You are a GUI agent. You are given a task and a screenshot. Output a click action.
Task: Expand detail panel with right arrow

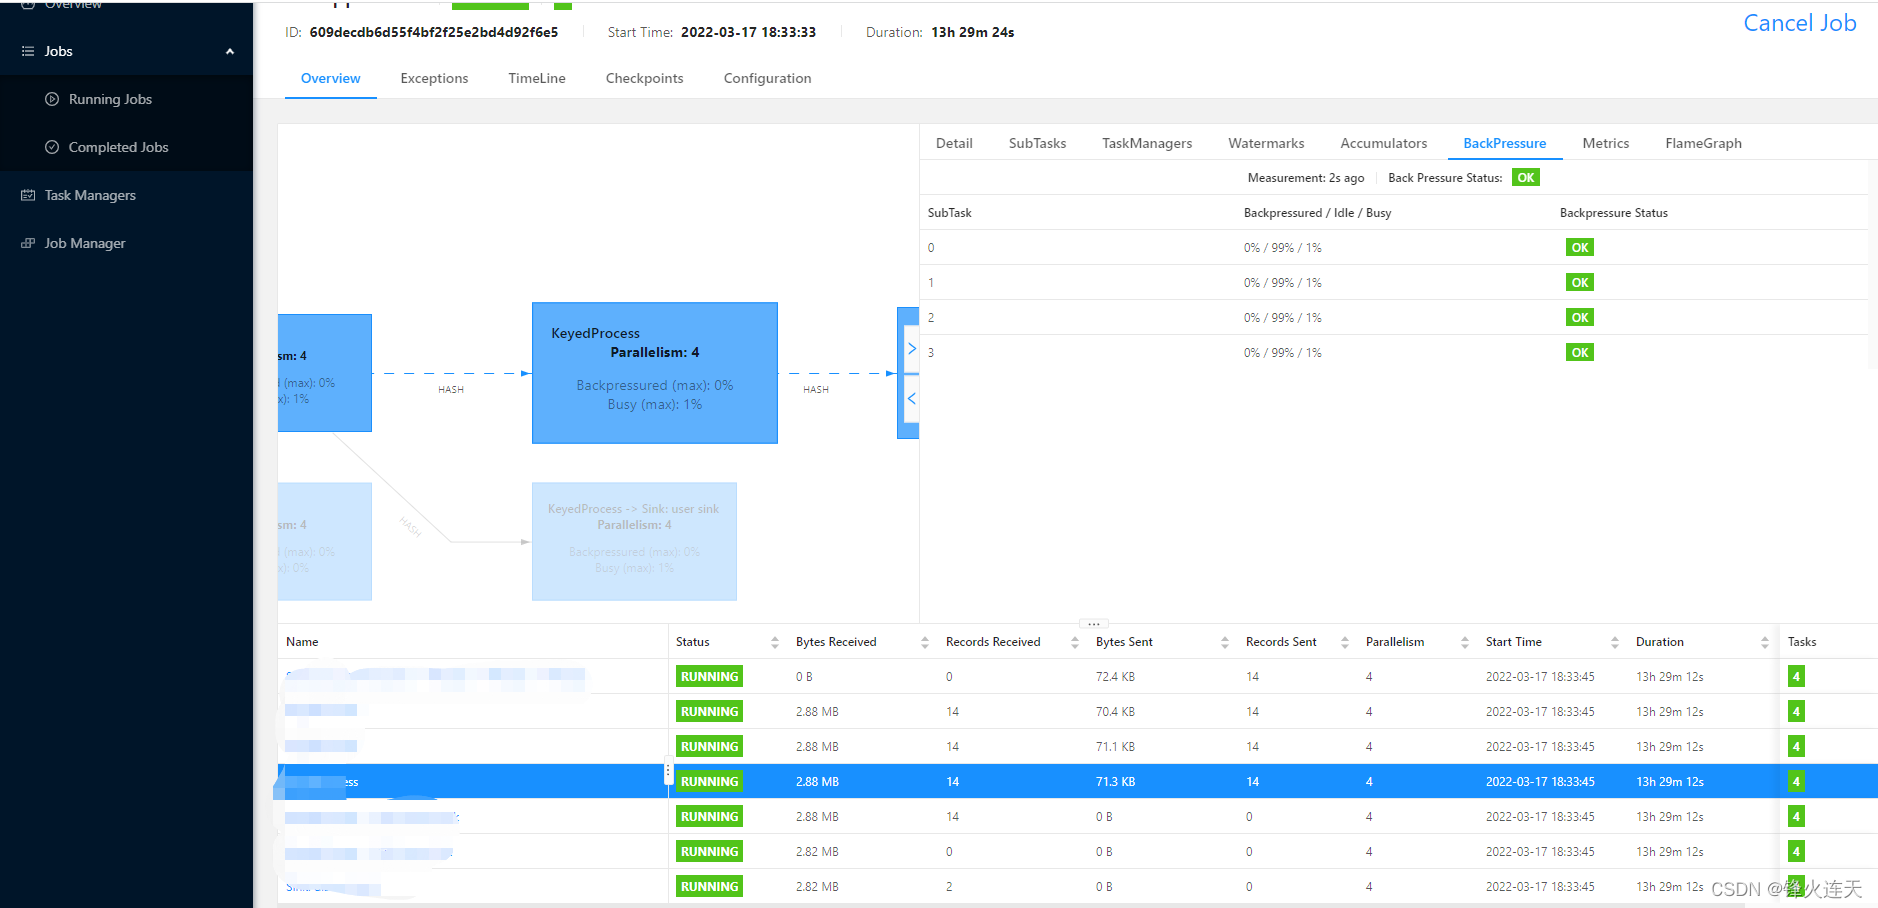click(x=911, y=349)
